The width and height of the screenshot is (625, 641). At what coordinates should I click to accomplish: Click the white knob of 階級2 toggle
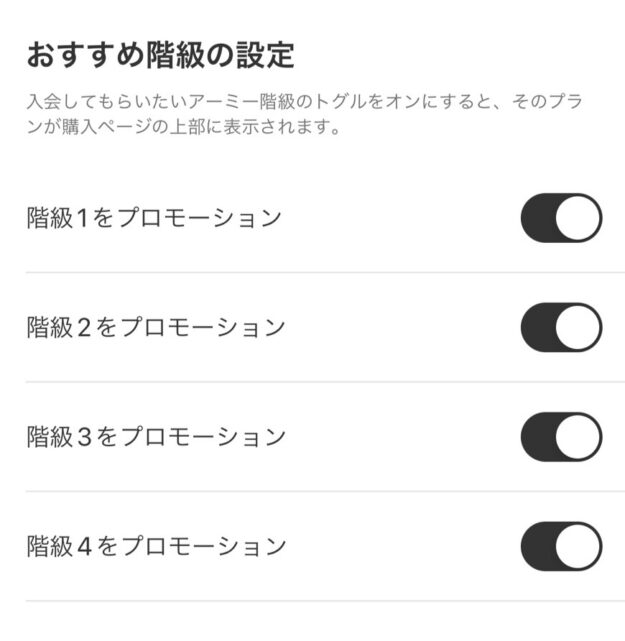[x=578, y=327]
